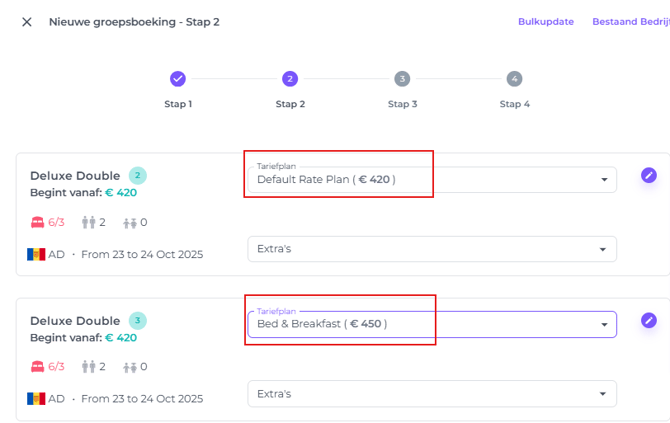The width and height of the screenshot is (670, 423).
Task: Jump to Stap 3 in the stepper
Action: click(402, 79)
